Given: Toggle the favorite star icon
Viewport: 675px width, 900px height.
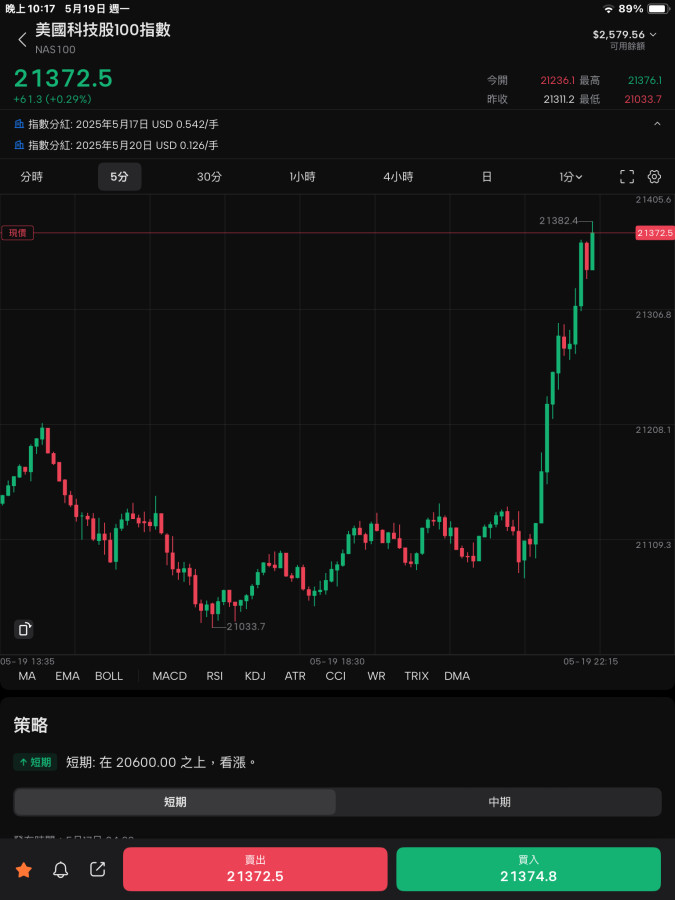Looking at the screenshot, I should coord(24,870).
